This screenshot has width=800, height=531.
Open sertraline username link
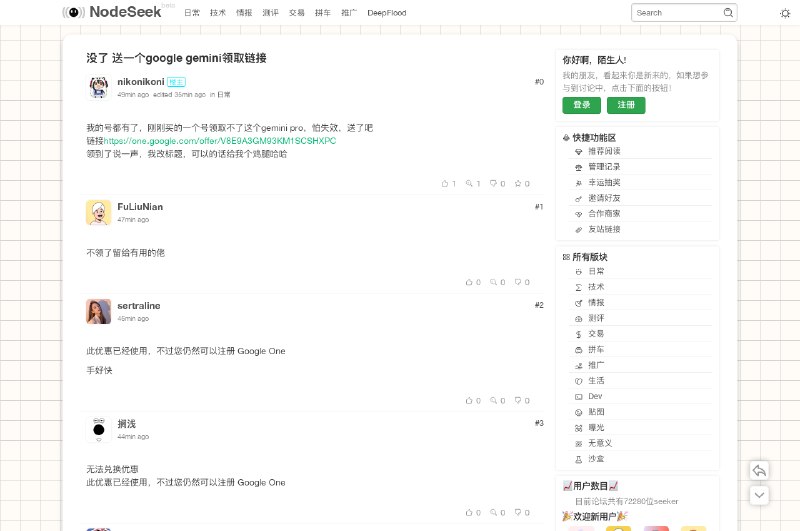[139, 306]
